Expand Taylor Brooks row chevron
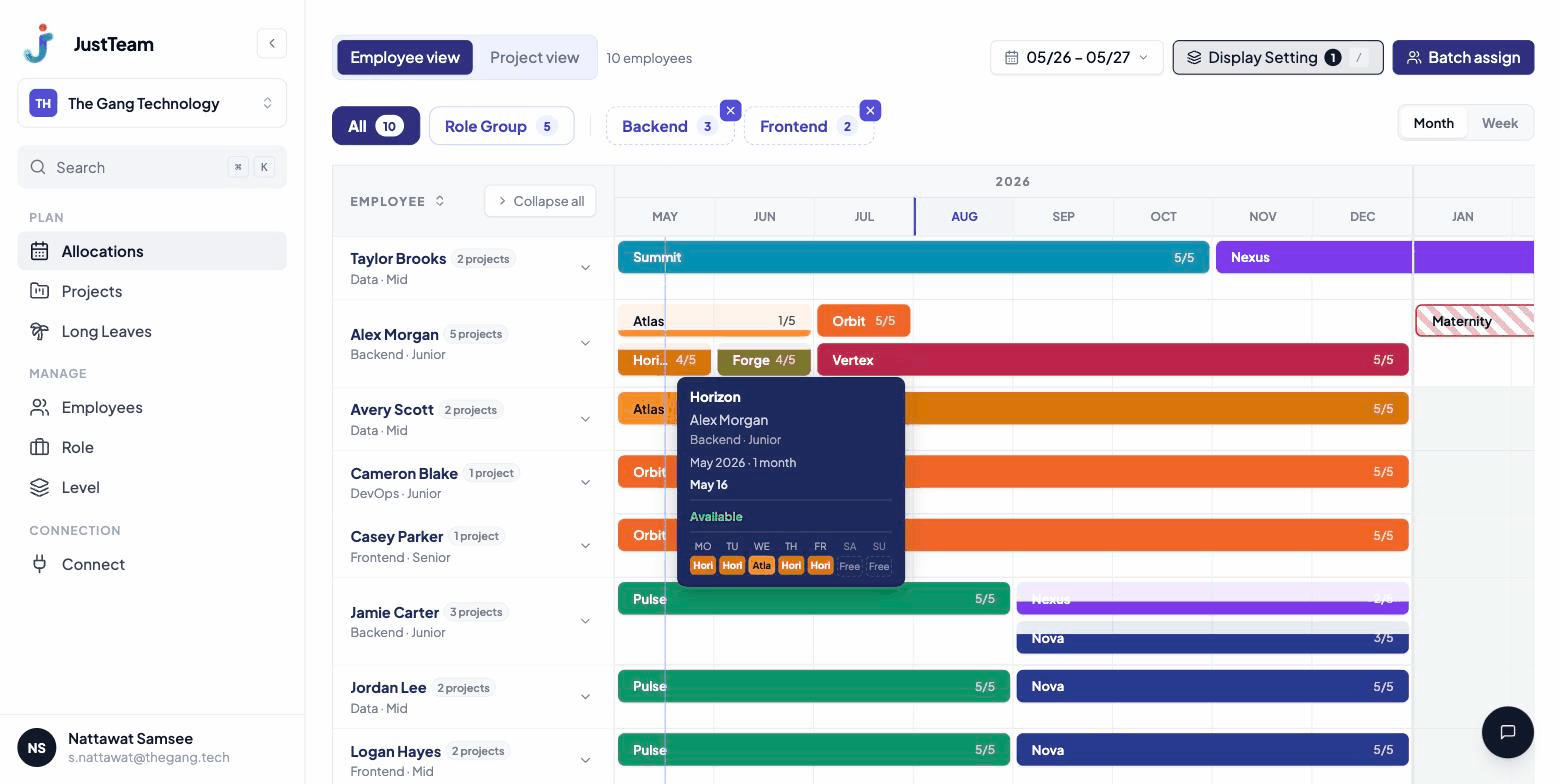The image size is (1560, 784). click(x=585, y=268)
